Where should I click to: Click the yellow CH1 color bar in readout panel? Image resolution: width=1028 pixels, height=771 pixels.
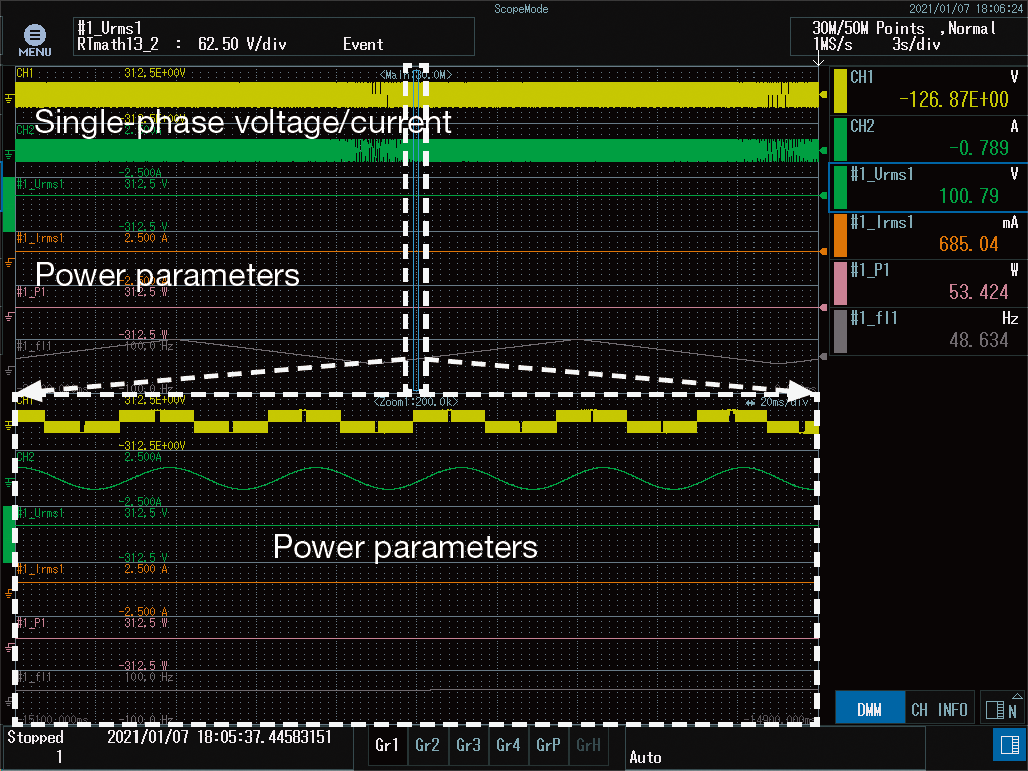pos(842,90)
